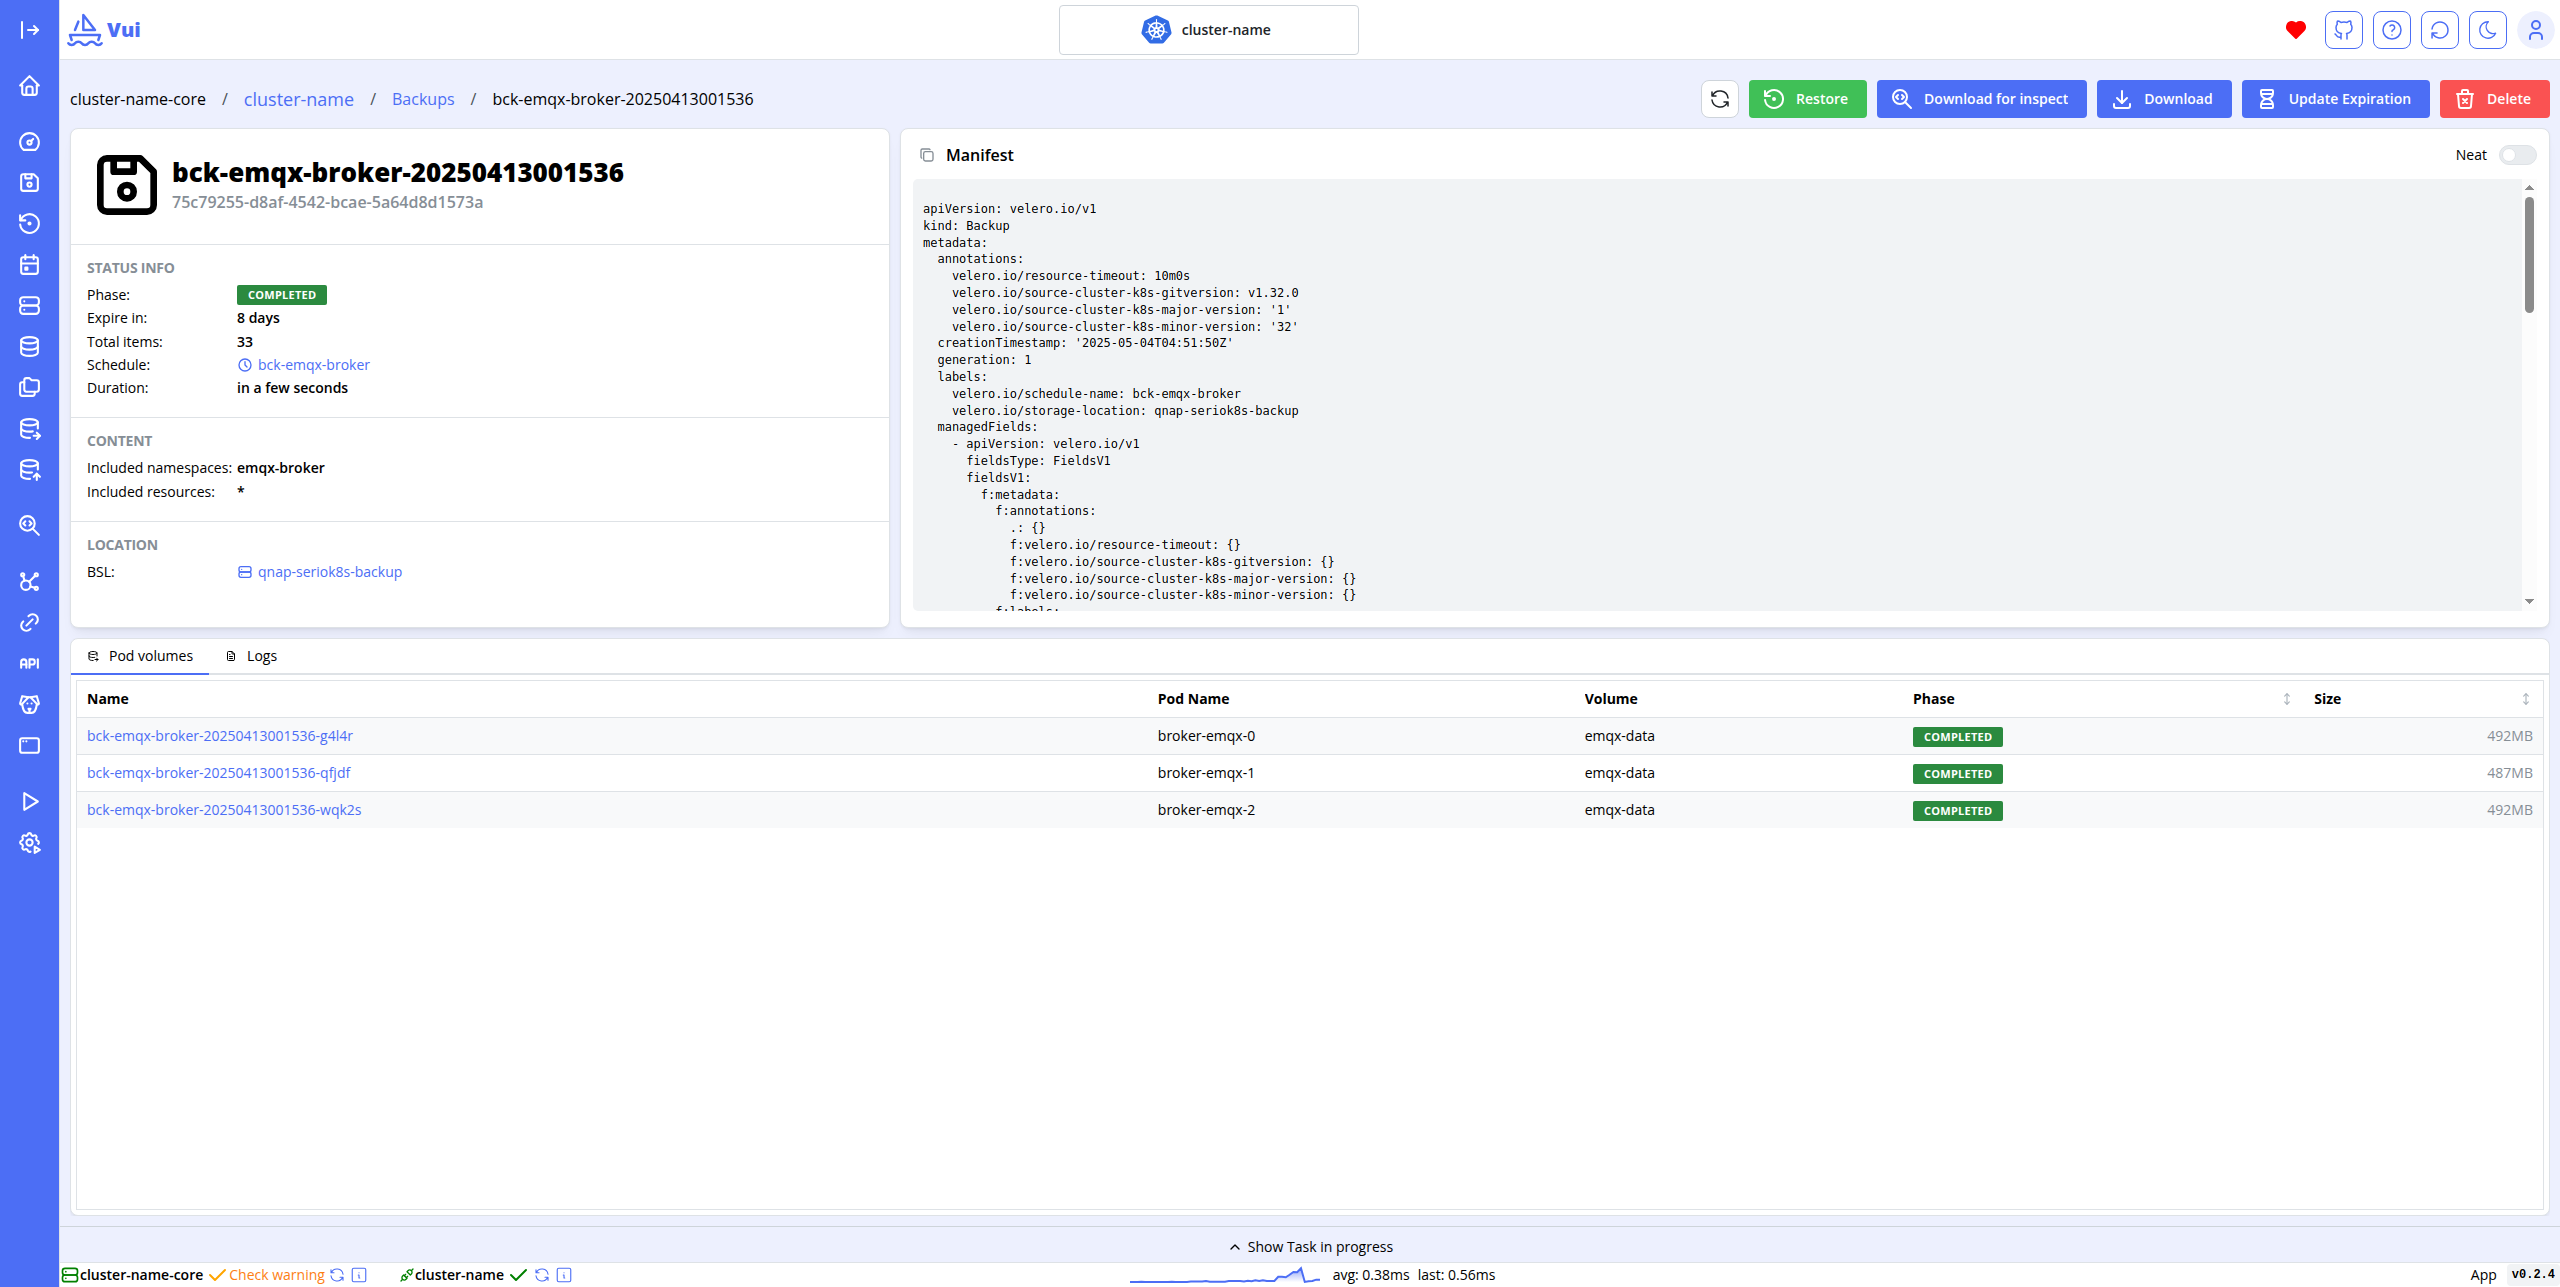Open pod volume backup ending in wqk2s
Screen dimensions: 2560x1287
pyautogui.click(x=224, y=810)
